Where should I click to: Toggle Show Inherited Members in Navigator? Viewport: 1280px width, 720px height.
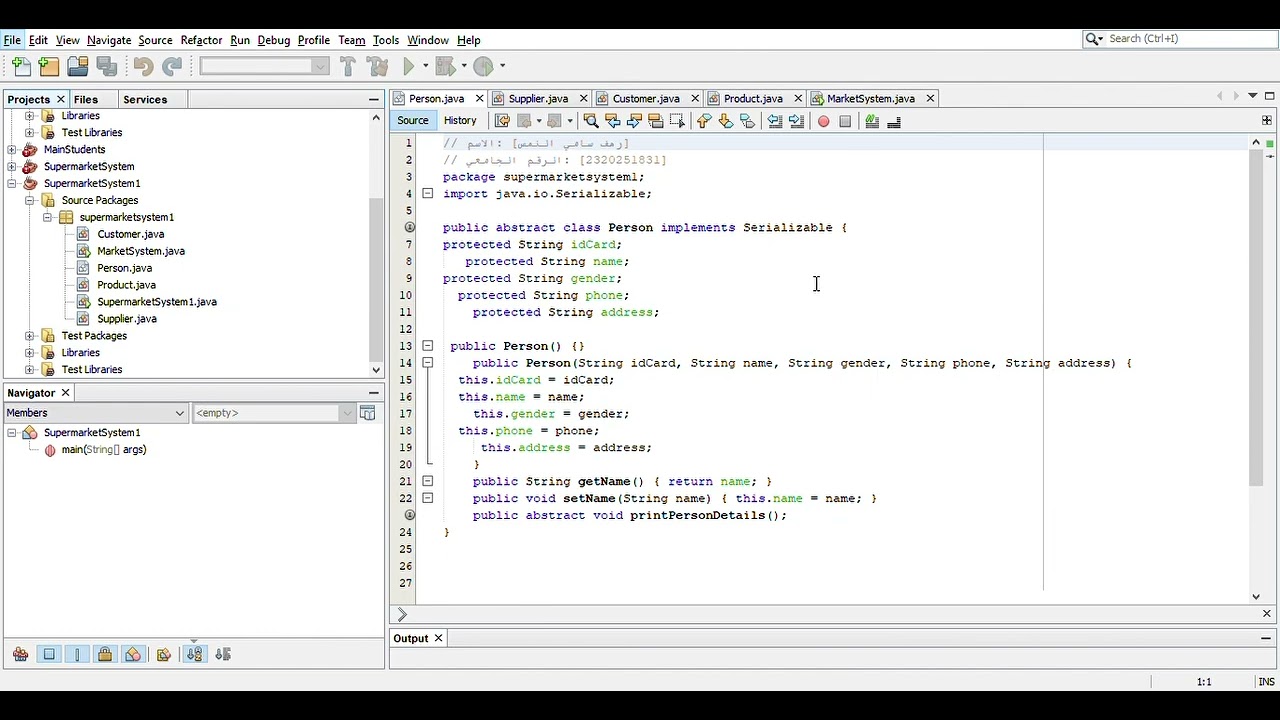pyautogui.click(x=20, y=654)
